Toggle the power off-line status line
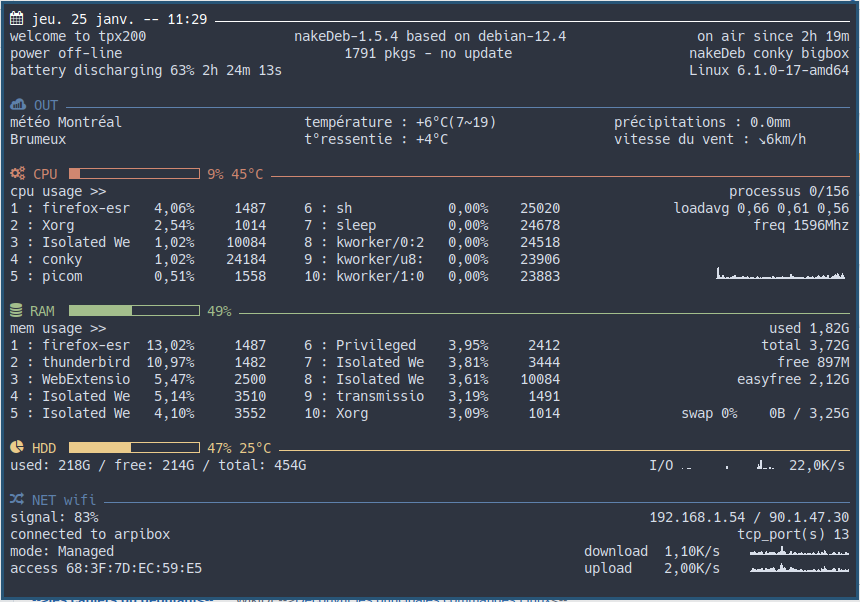The height and width of the screenshot is (602, 860). tap(59, 53)
